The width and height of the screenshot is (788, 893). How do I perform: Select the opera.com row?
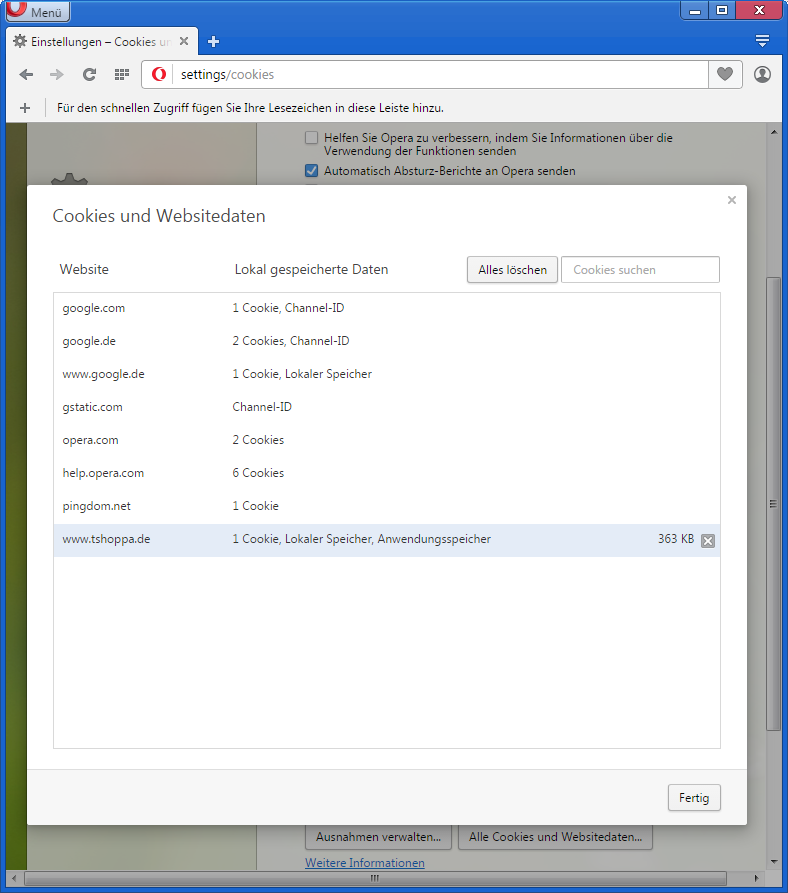tap(387, 440)
